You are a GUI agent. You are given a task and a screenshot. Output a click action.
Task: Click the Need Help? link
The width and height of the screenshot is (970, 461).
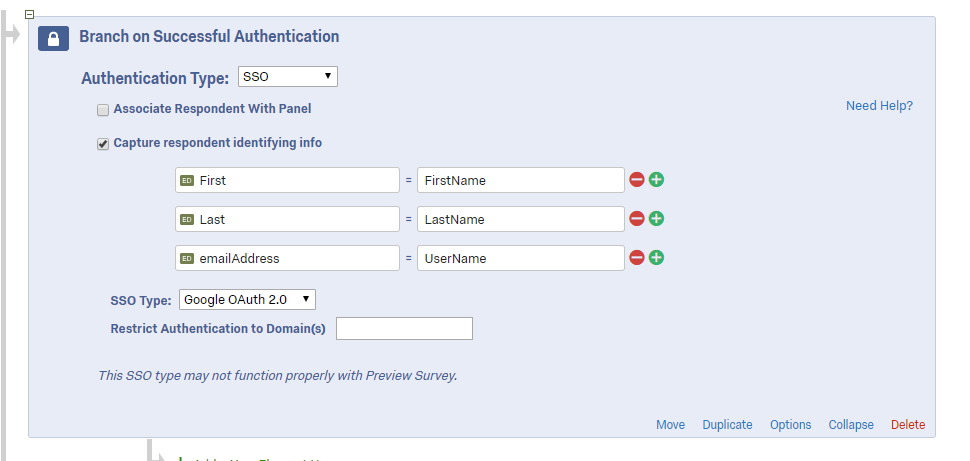[x=879, y=106]
